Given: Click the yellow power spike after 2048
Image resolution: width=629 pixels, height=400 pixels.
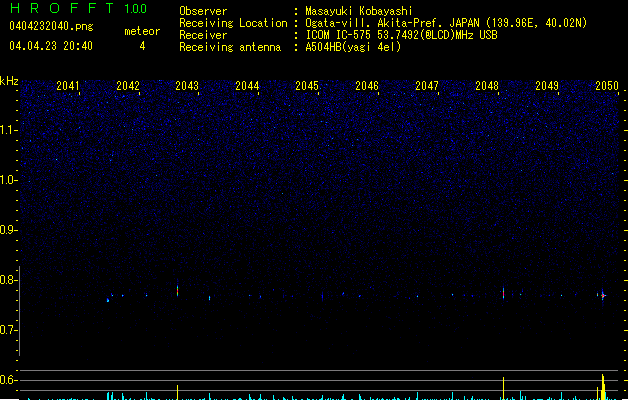Looking at the screenshot, I should [503, 388].
